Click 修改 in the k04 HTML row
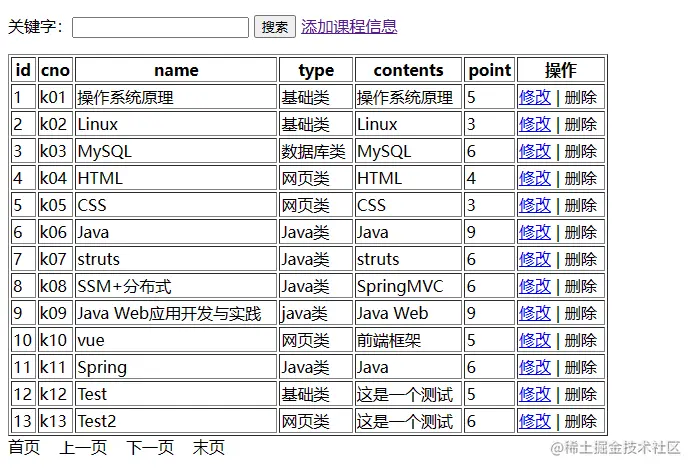Screen dimensions: 695x470 [x=535, y=178]
